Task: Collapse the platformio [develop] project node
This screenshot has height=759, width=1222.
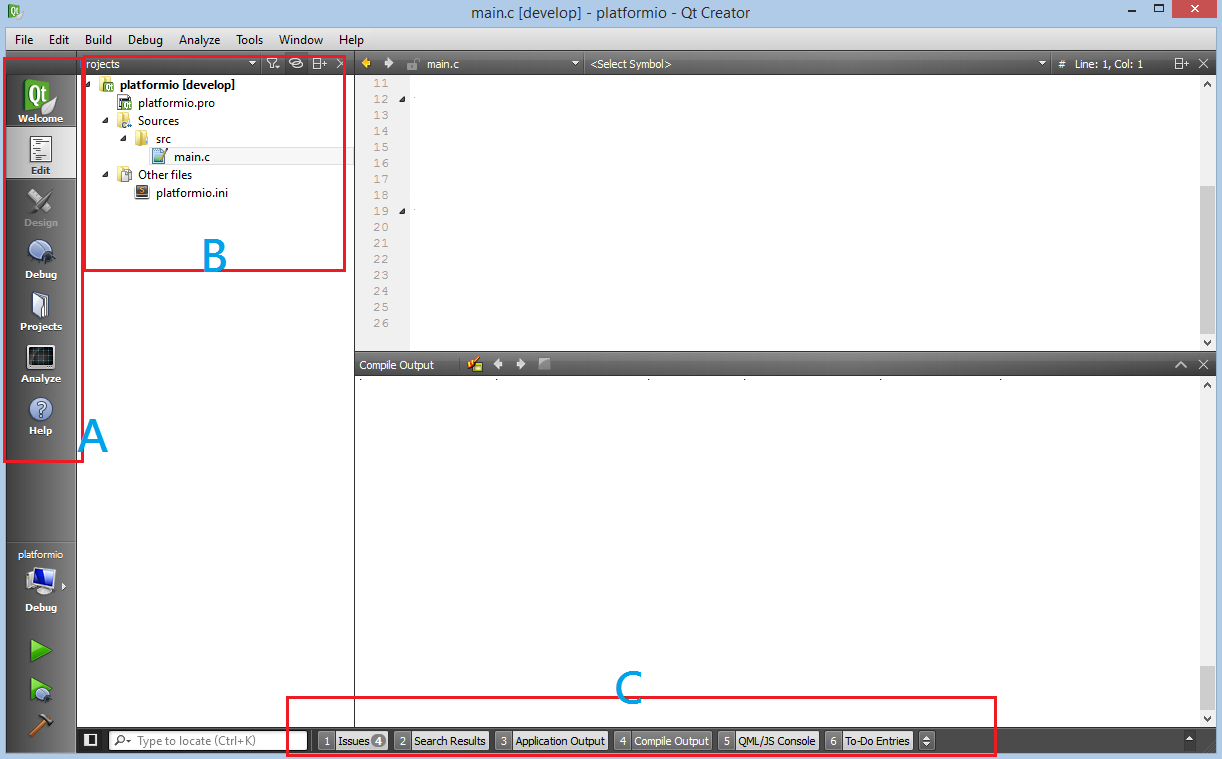Action: [x=88, y=85]
